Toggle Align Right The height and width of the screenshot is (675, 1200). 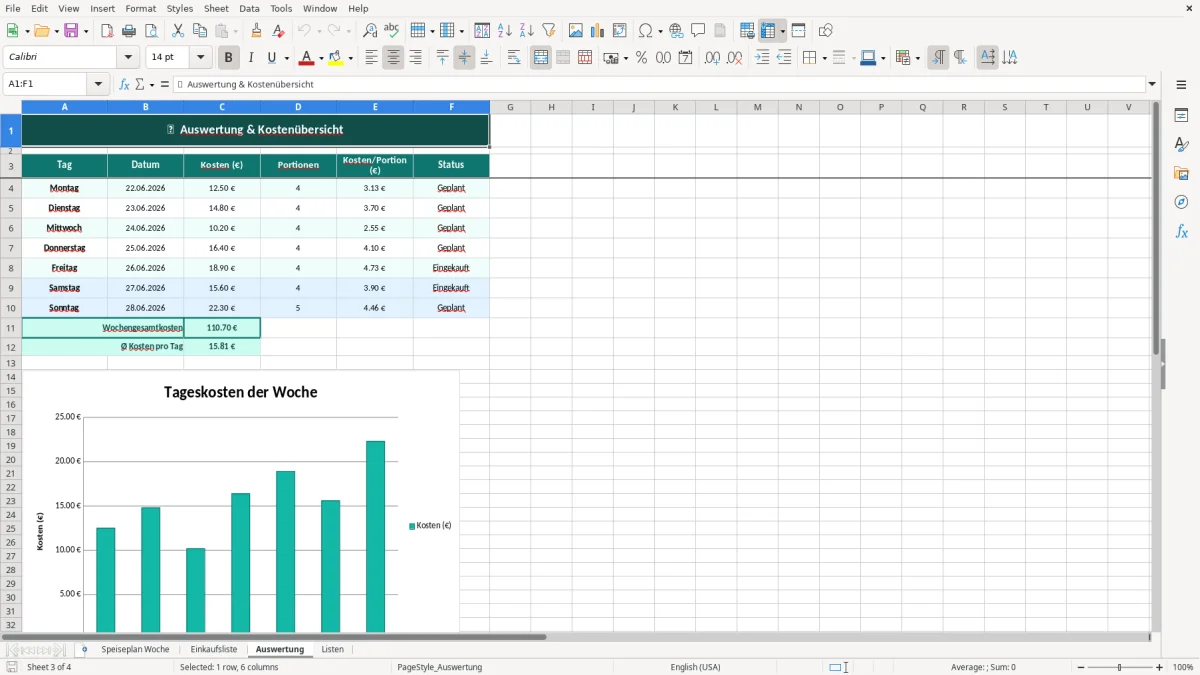click(x=415, y=58)
